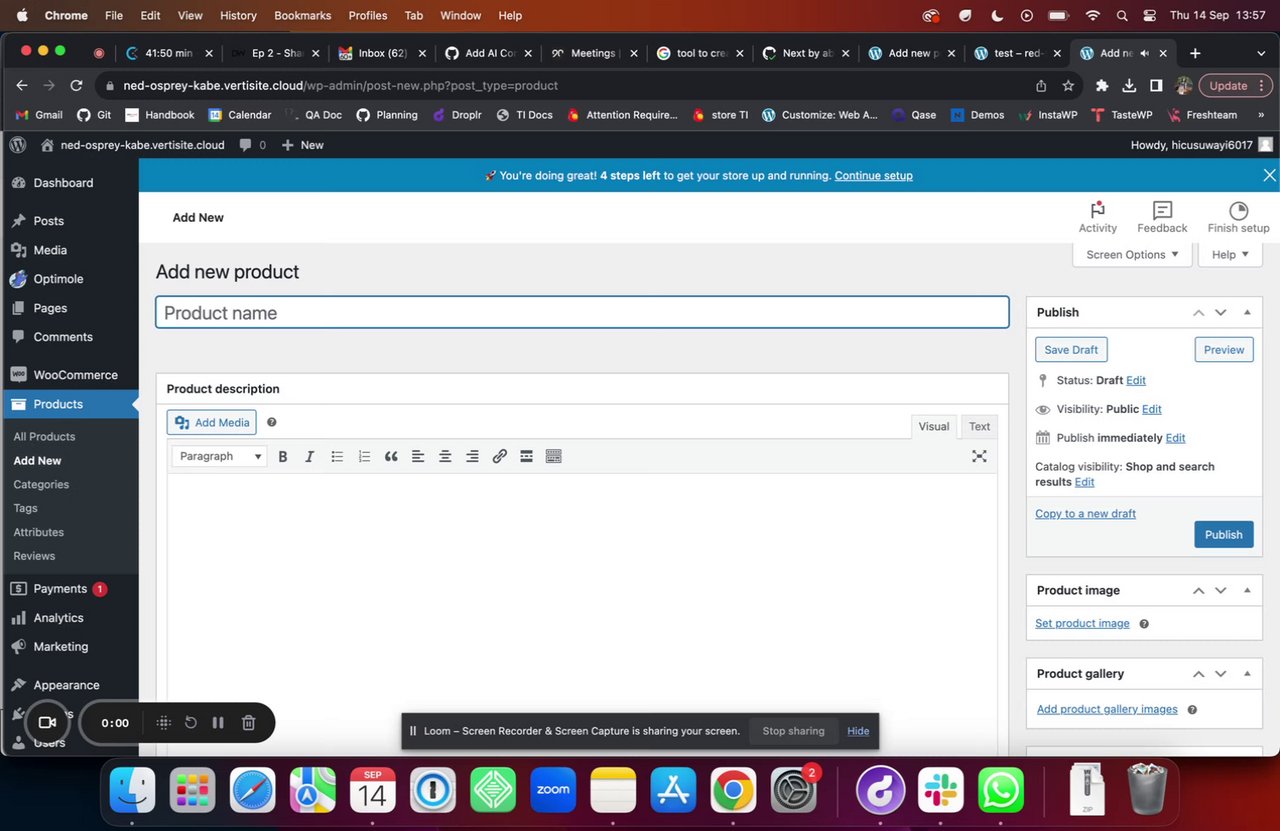This screenshot has height=831, width=1280.
Task: Open Categories under Products submenu
Action: (41, 484)
